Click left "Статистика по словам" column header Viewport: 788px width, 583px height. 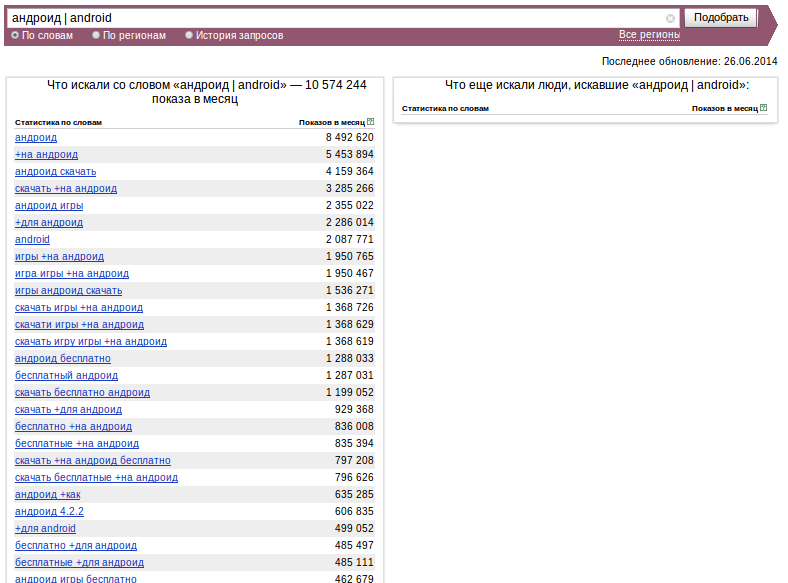coord(58,122)
